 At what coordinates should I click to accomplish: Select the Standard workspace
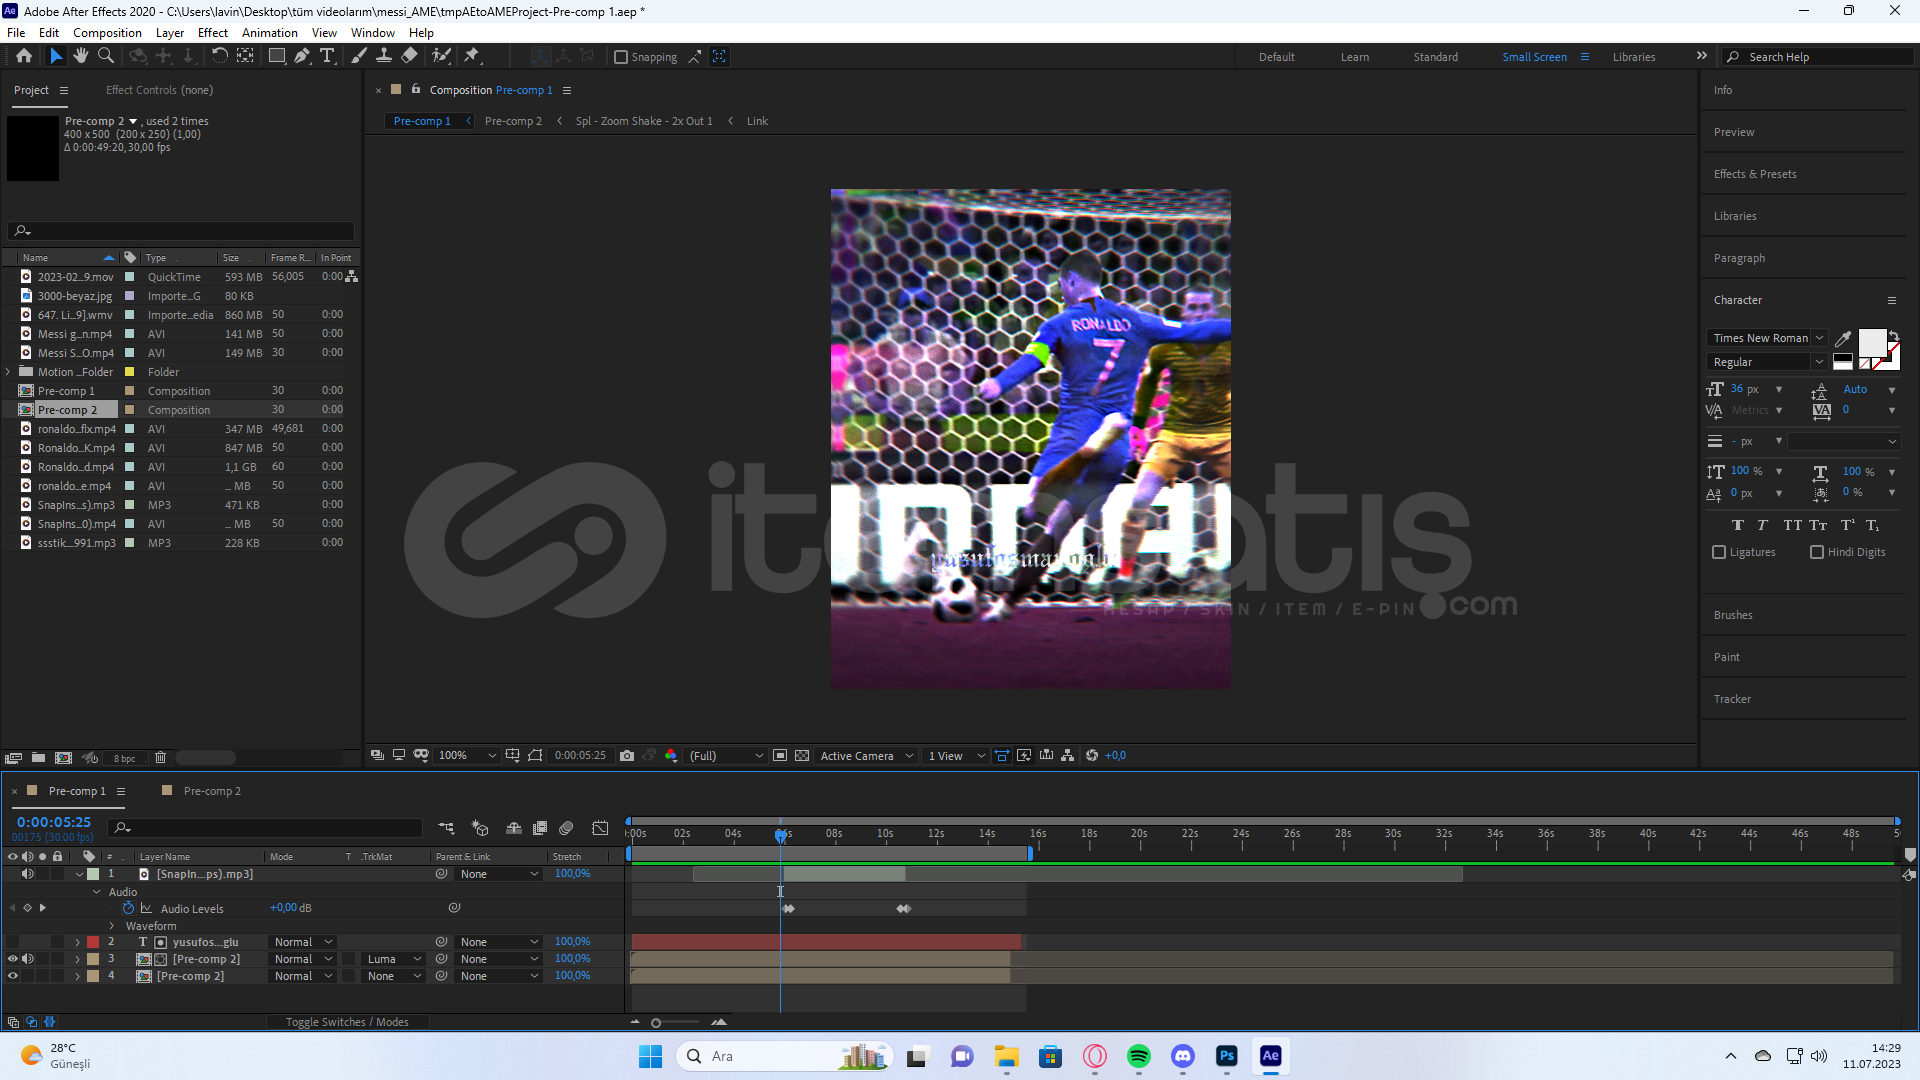click(1435, 57)
